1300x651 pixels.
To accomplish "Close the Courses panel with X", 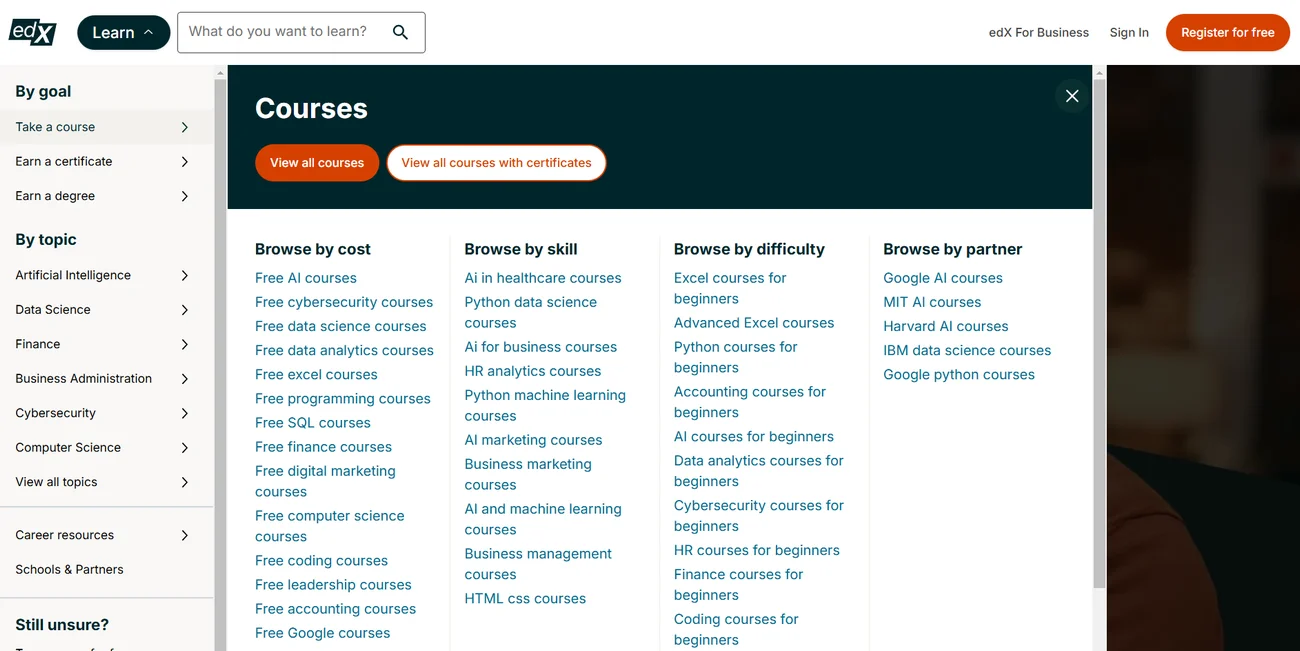I will pyautogui.click(x=1071, y=96).
